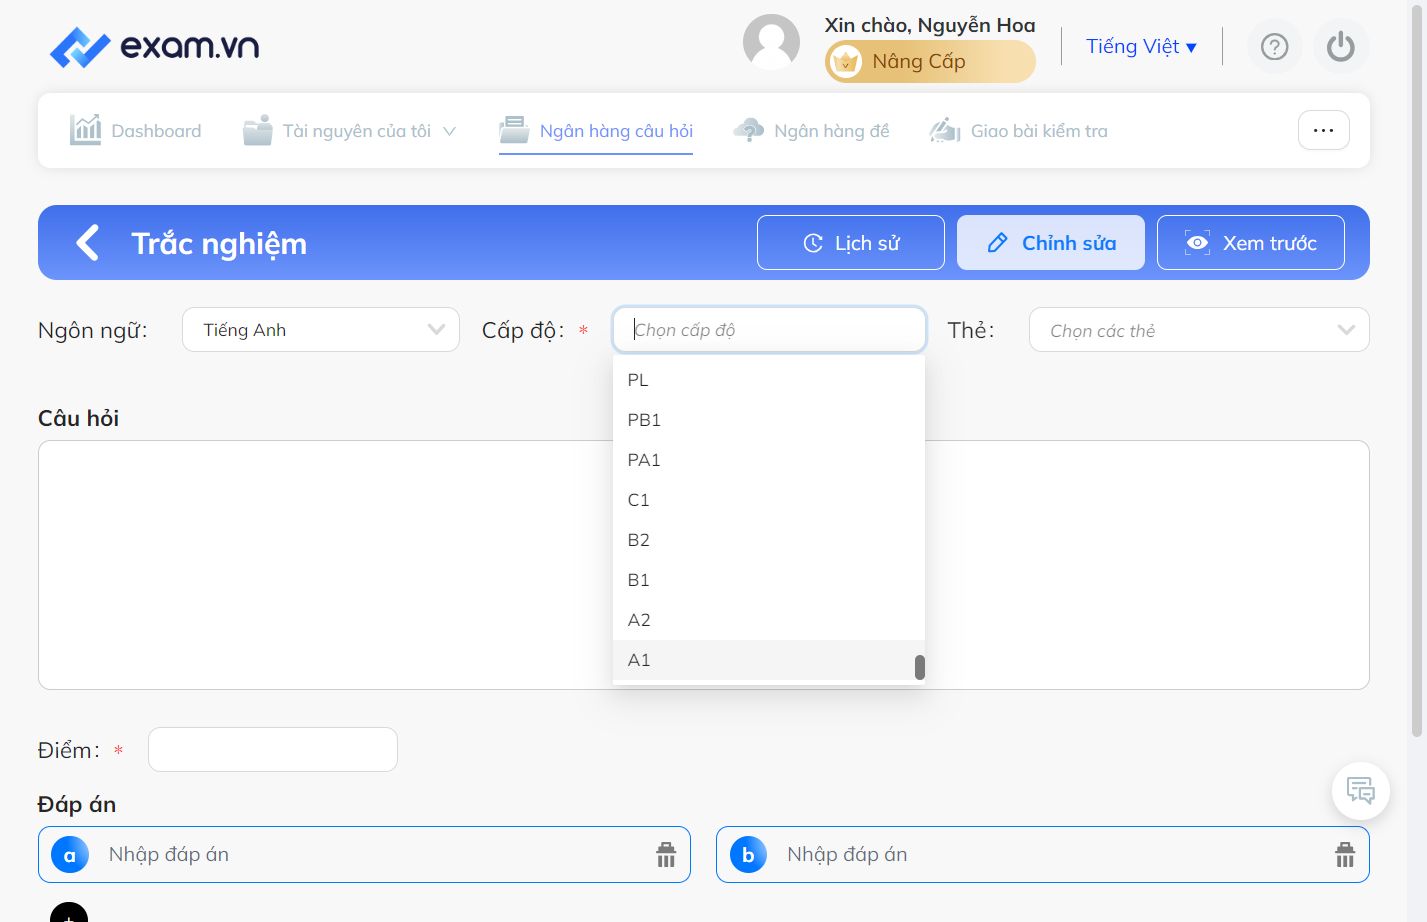Open the Ngân hàng đề tab

811,131
